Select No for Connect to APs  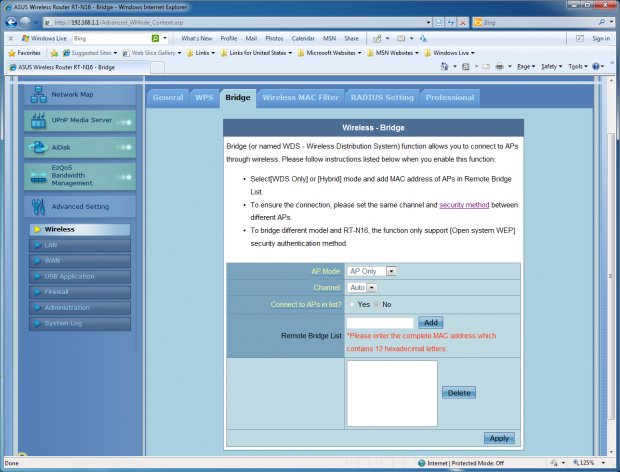coord(376,304)
